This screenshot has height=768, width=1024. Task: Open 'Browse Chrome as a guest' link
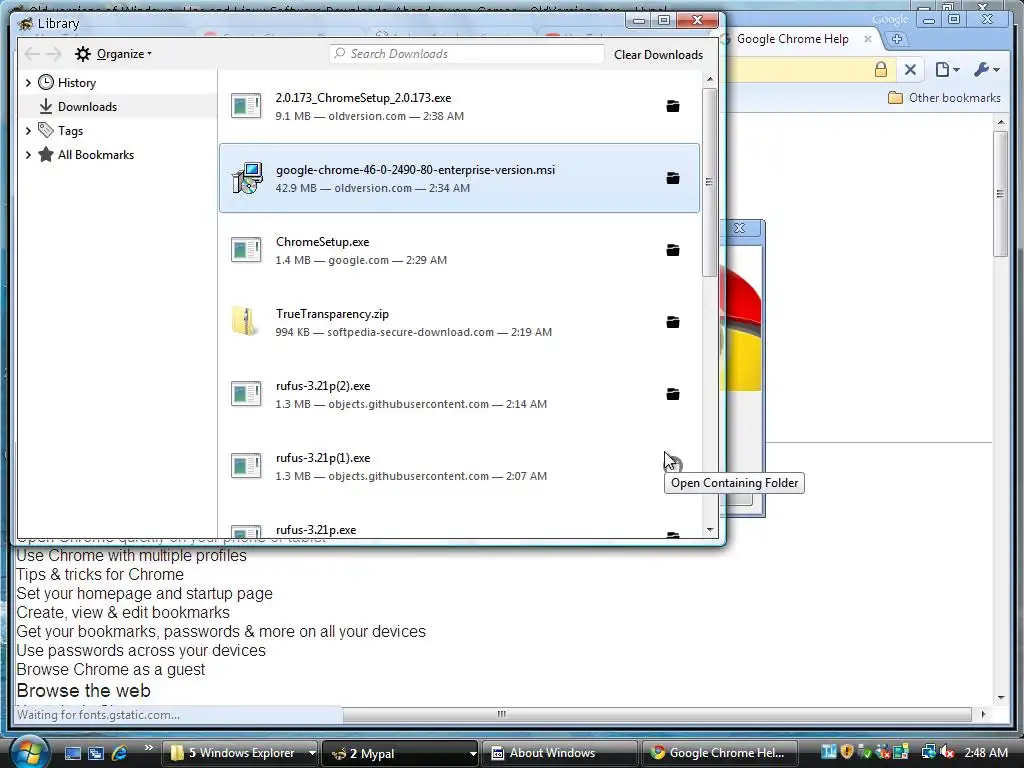click(x=110, y=669)
